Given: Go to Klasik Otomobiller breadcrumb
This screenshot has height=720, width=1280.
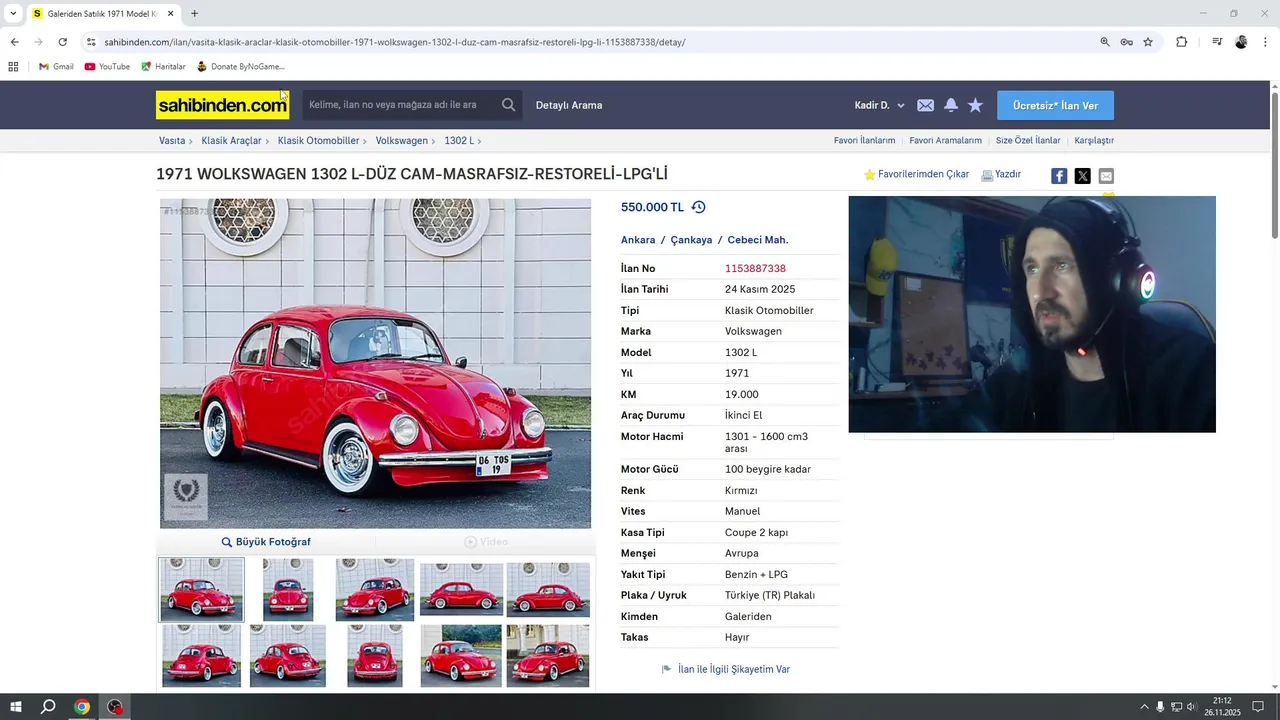Looking at the screenshot, I should click(x=318, y=141).
